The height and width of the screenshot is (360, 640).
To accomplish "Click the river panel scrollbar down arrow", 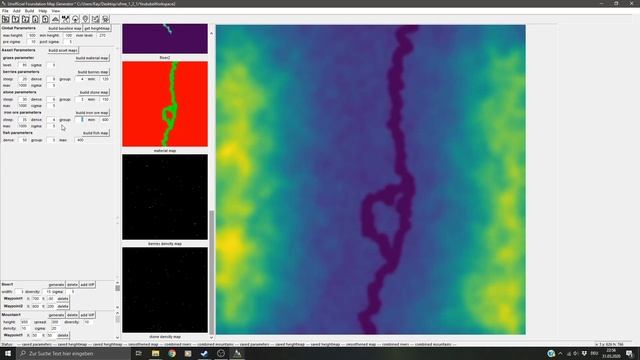I will [118, 307].
